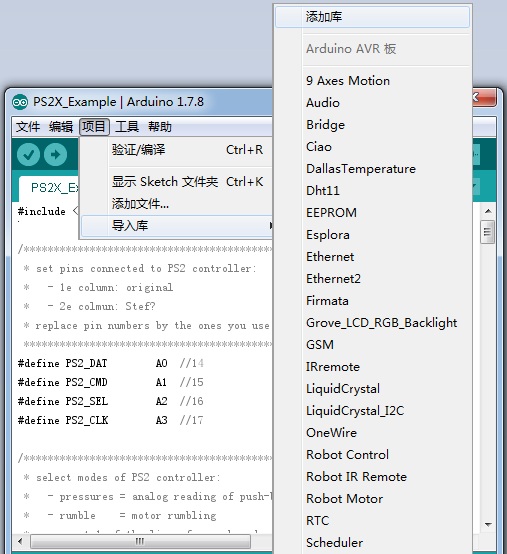Screen dimensions: 507x554
Task: Click the horizontal scrollbar left arrow
Action: point(20,541)
